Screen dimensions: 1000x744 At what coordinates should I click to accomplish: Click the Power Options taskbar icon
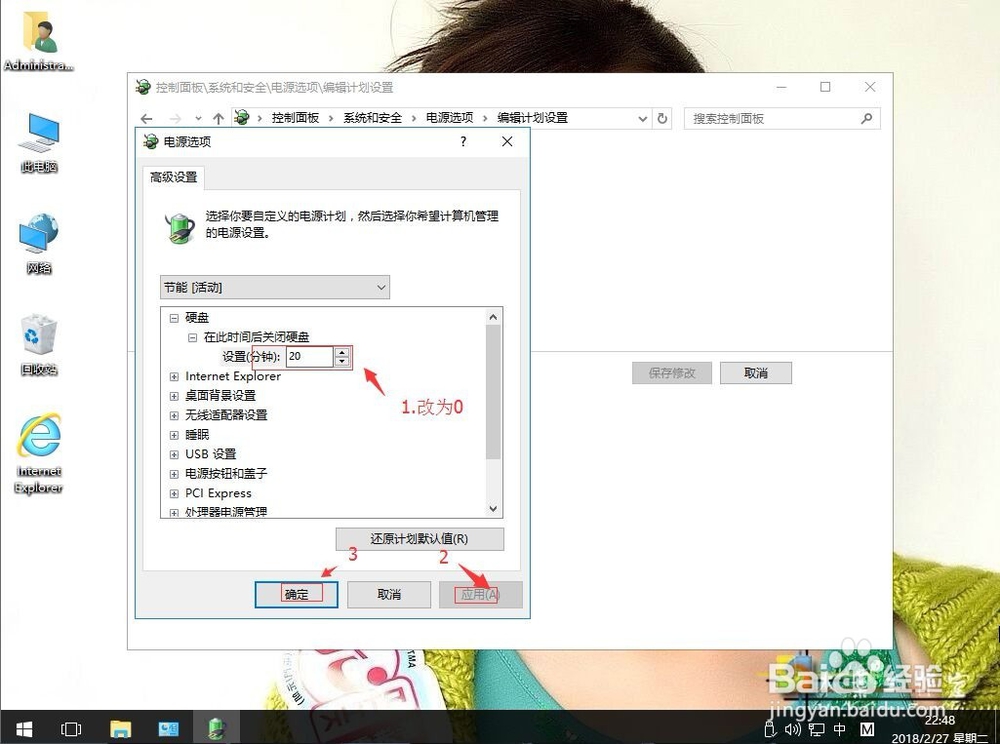pos(217,727)
